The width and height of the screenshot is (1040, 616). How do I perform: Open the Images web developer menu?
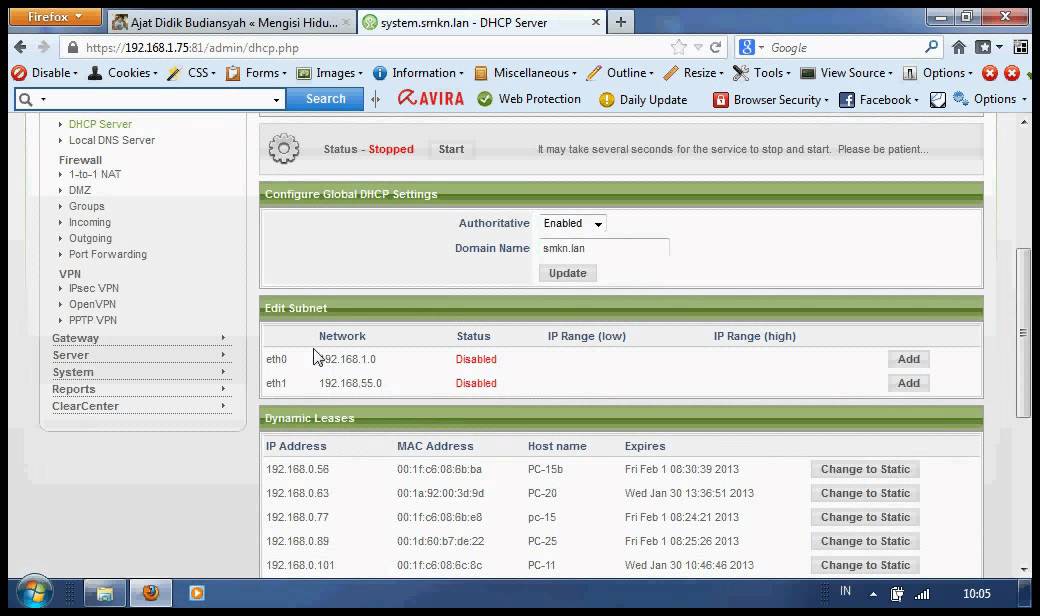tap(330, 73)
